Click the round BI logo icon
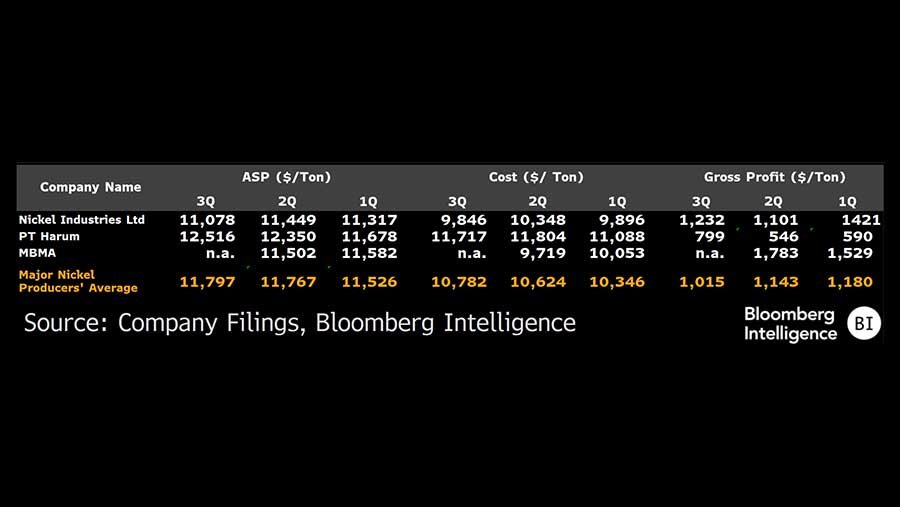 point(864,324)
